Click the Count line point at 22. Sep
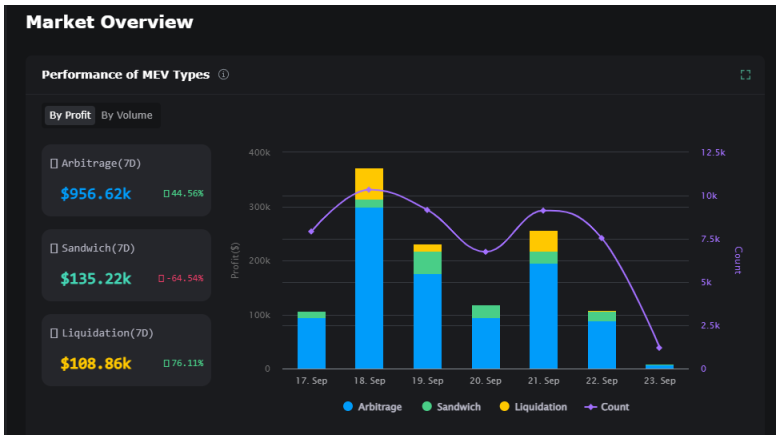The width and height of the screenshot is (783, 441). (x=602, y=238)
